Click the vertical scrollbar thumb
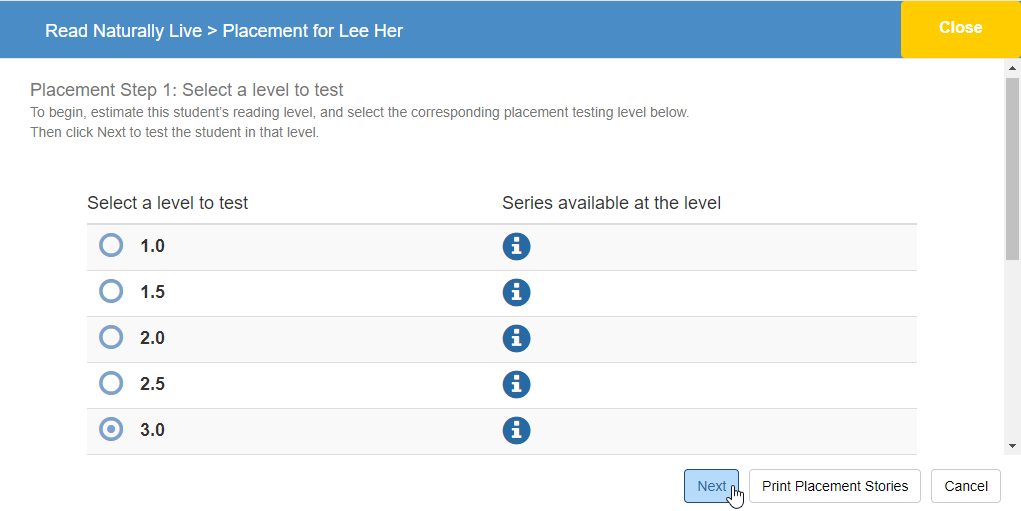 pyautogui.click(x=1012, y=170)
